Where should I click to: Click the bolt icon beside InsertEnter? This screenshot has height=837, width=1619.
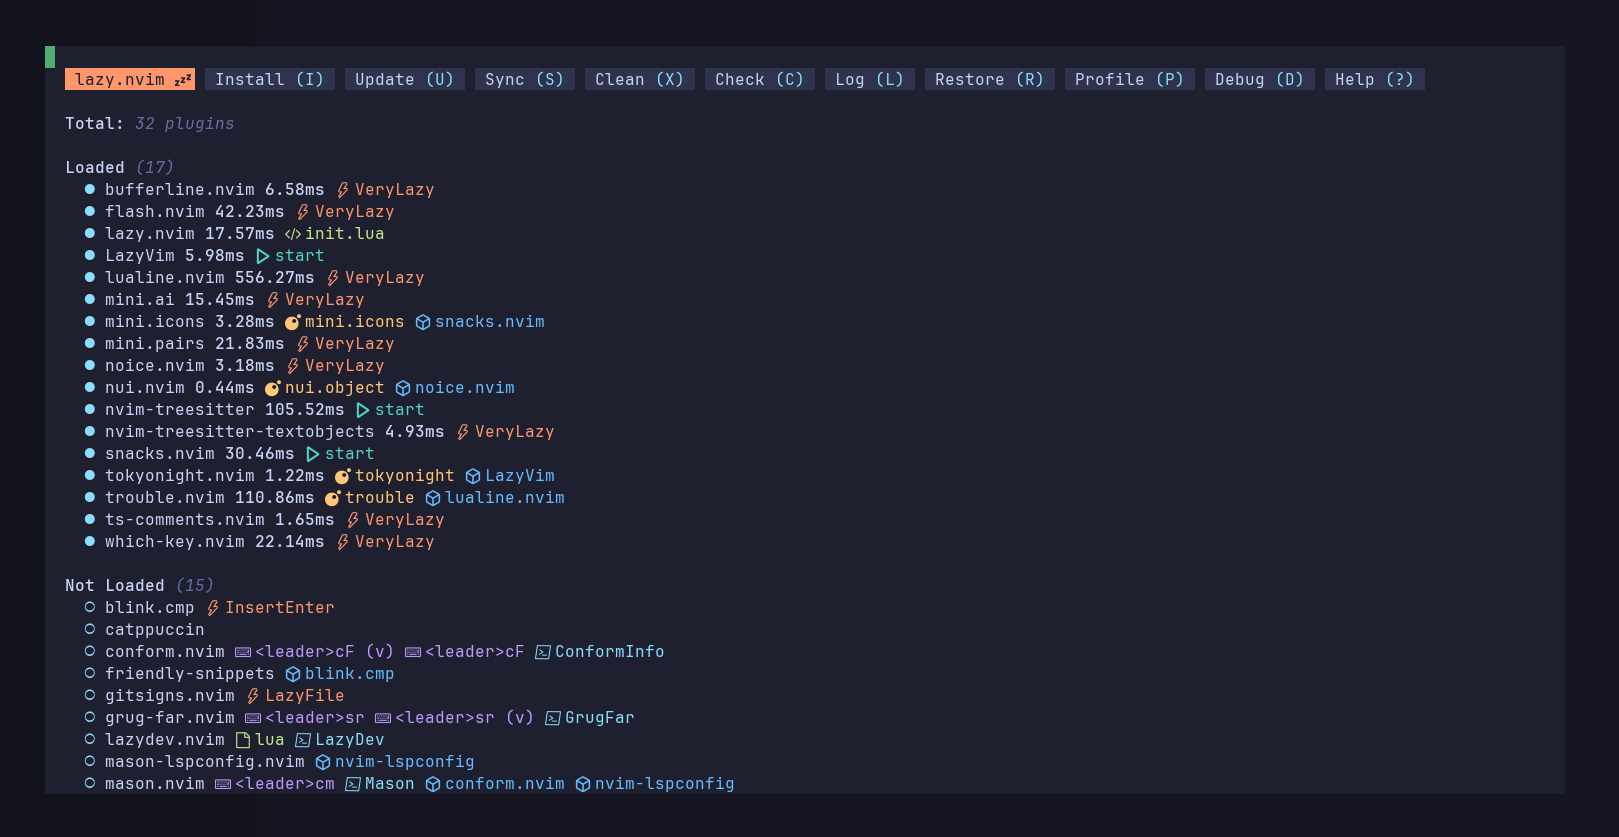[x=213, y=608]
